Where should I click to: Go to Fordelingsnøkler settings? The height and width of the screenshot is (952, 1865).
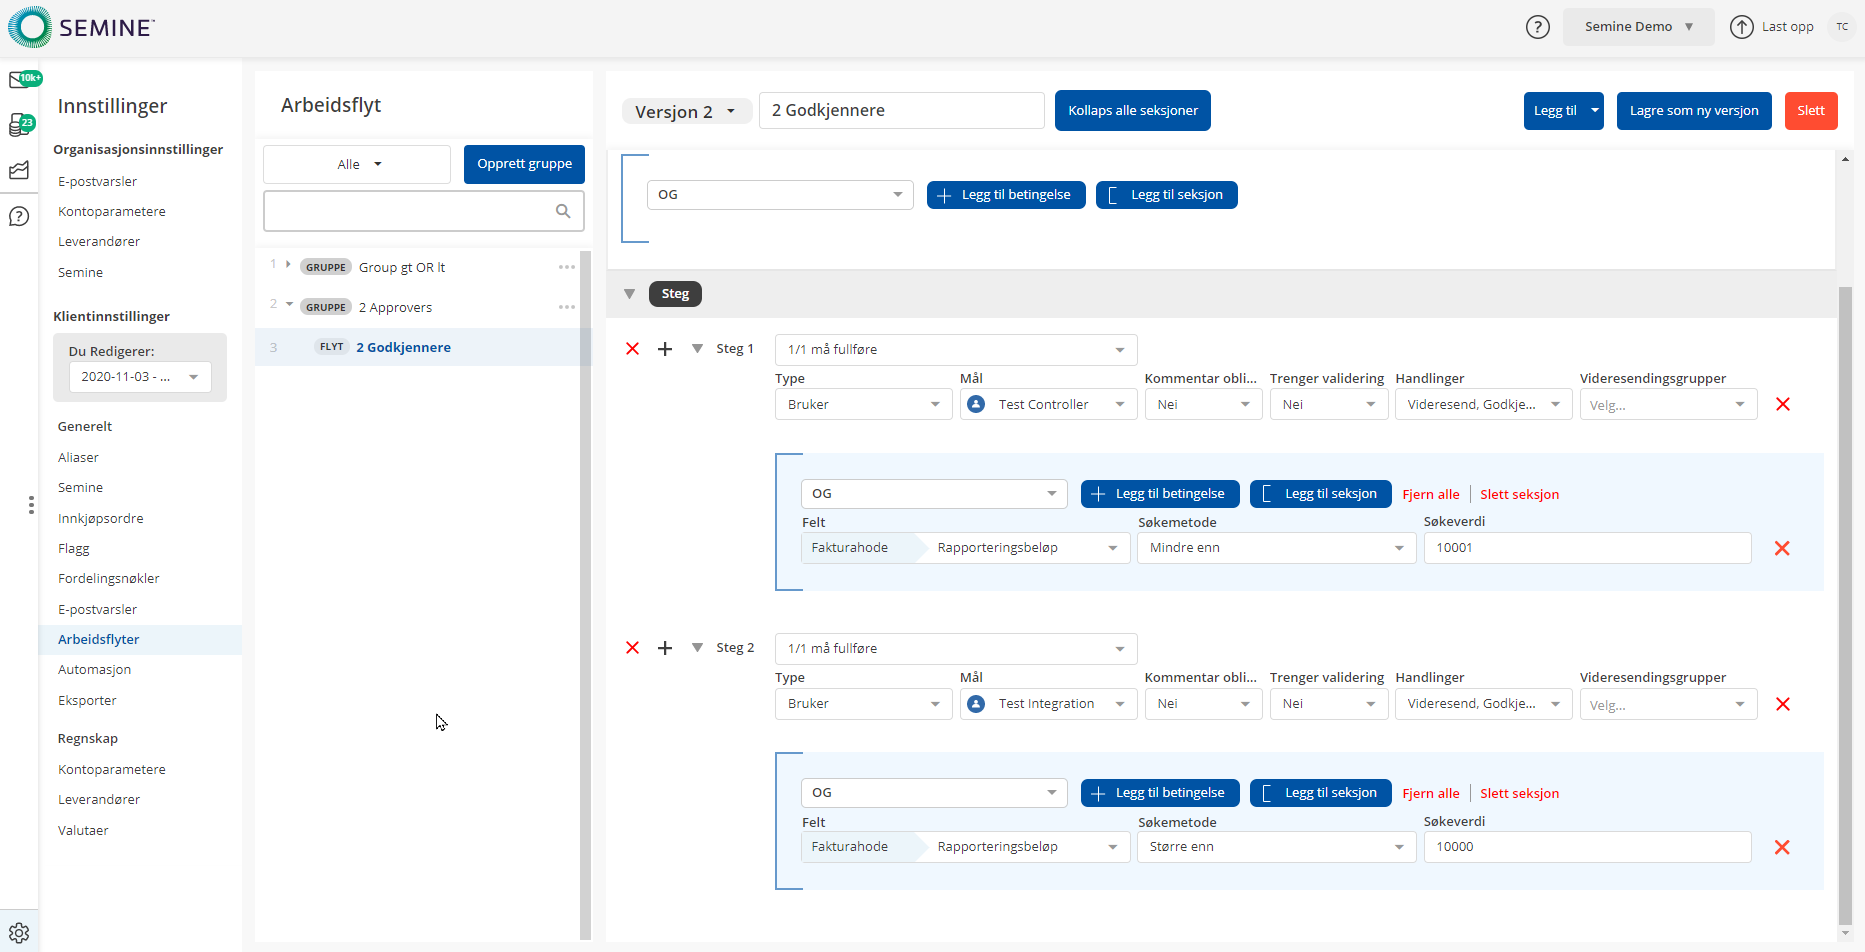(x=108, y=579)
